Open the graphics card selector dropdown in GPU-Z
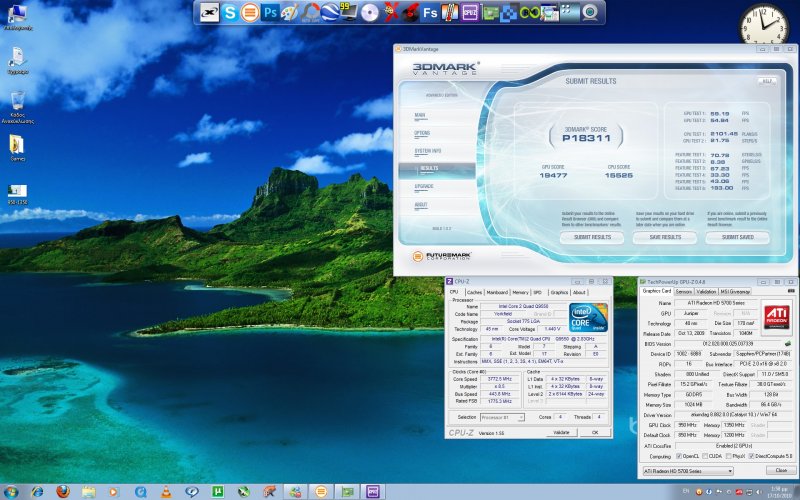800x500 pixels. pos(688,471)
